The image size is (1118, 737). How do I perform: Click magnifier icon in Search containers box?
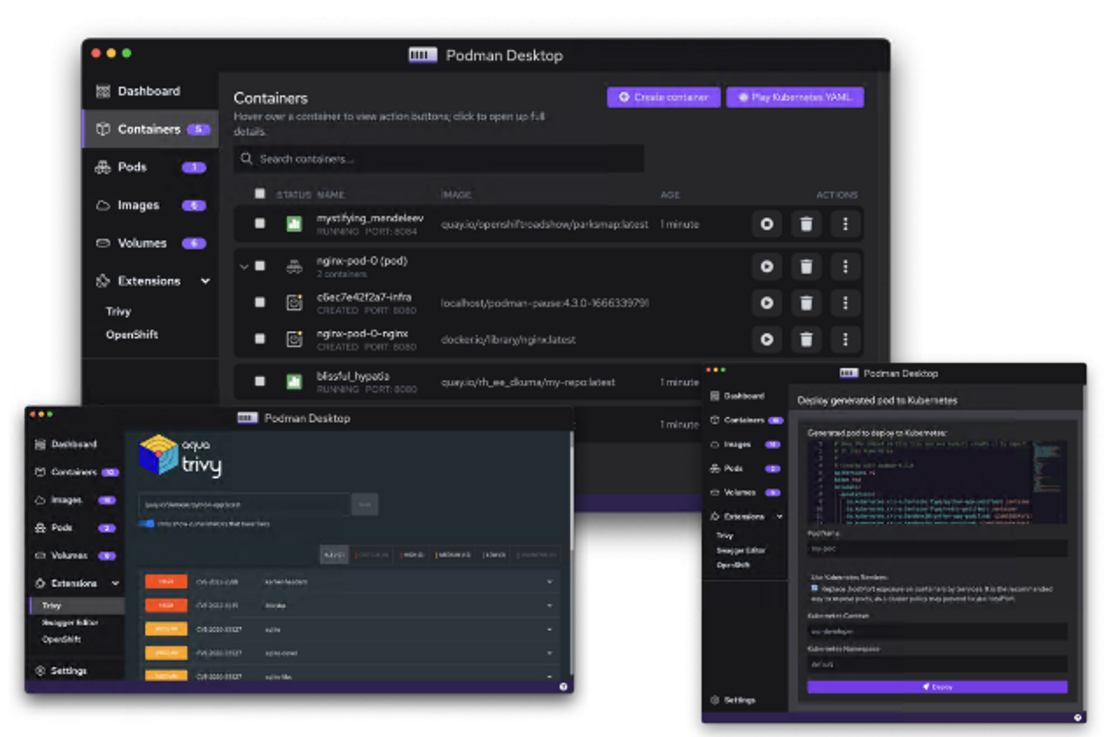(x=247, y=158)
